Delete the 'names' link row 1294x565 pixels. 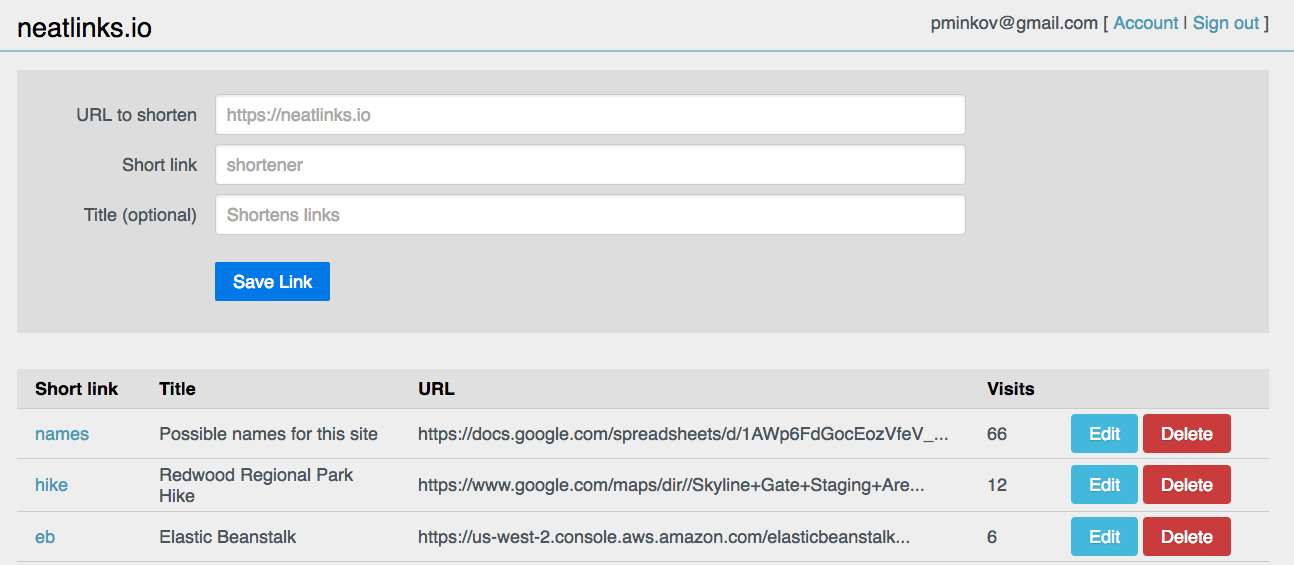point(1186,434)
